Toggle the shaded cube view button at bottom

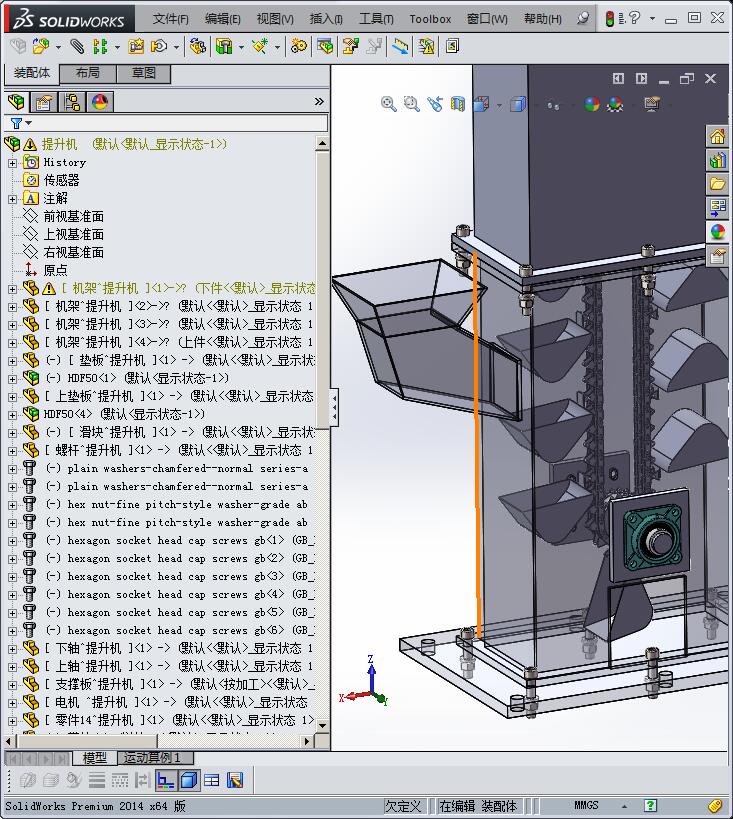(x=189, y=780)
